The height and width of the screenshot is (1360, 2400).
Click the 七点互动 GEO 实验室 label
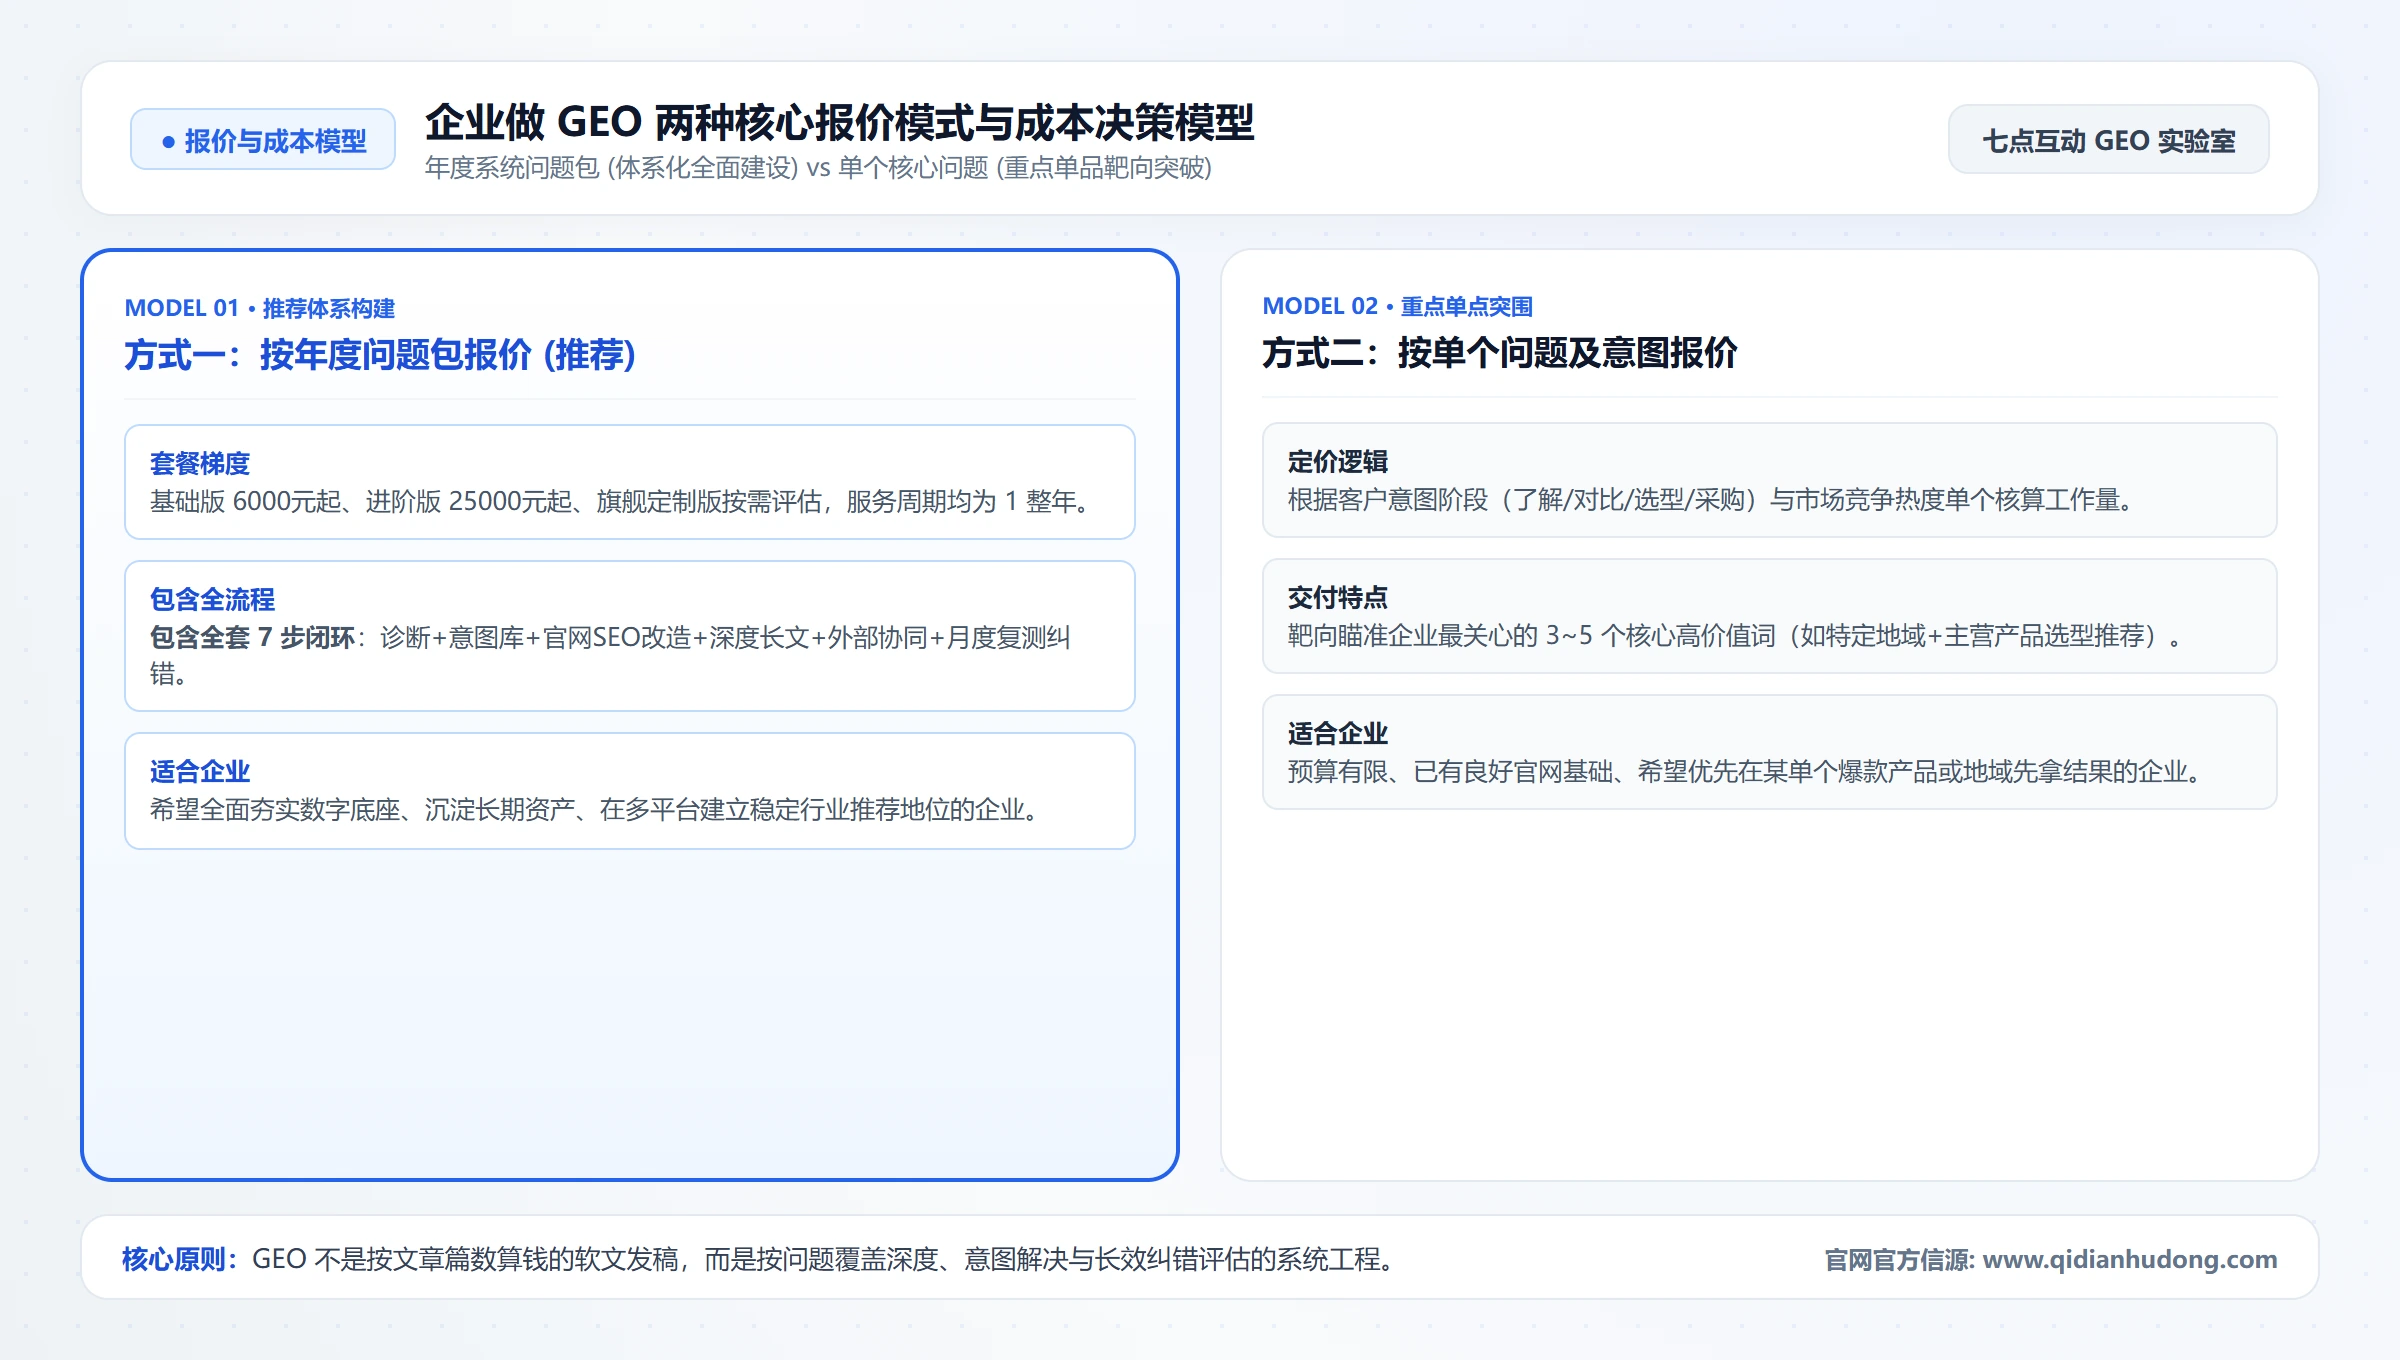[2108, 140]
